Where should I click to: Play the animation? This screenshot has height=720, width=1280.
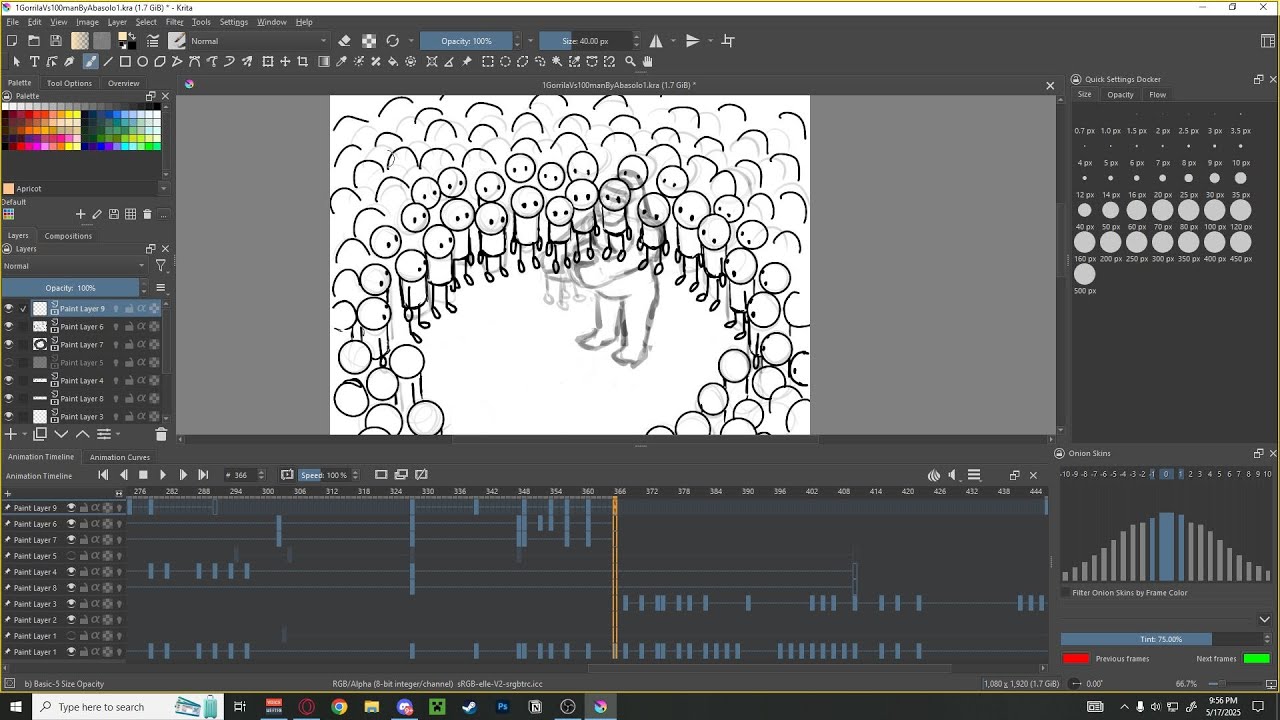tap(163, 475)
